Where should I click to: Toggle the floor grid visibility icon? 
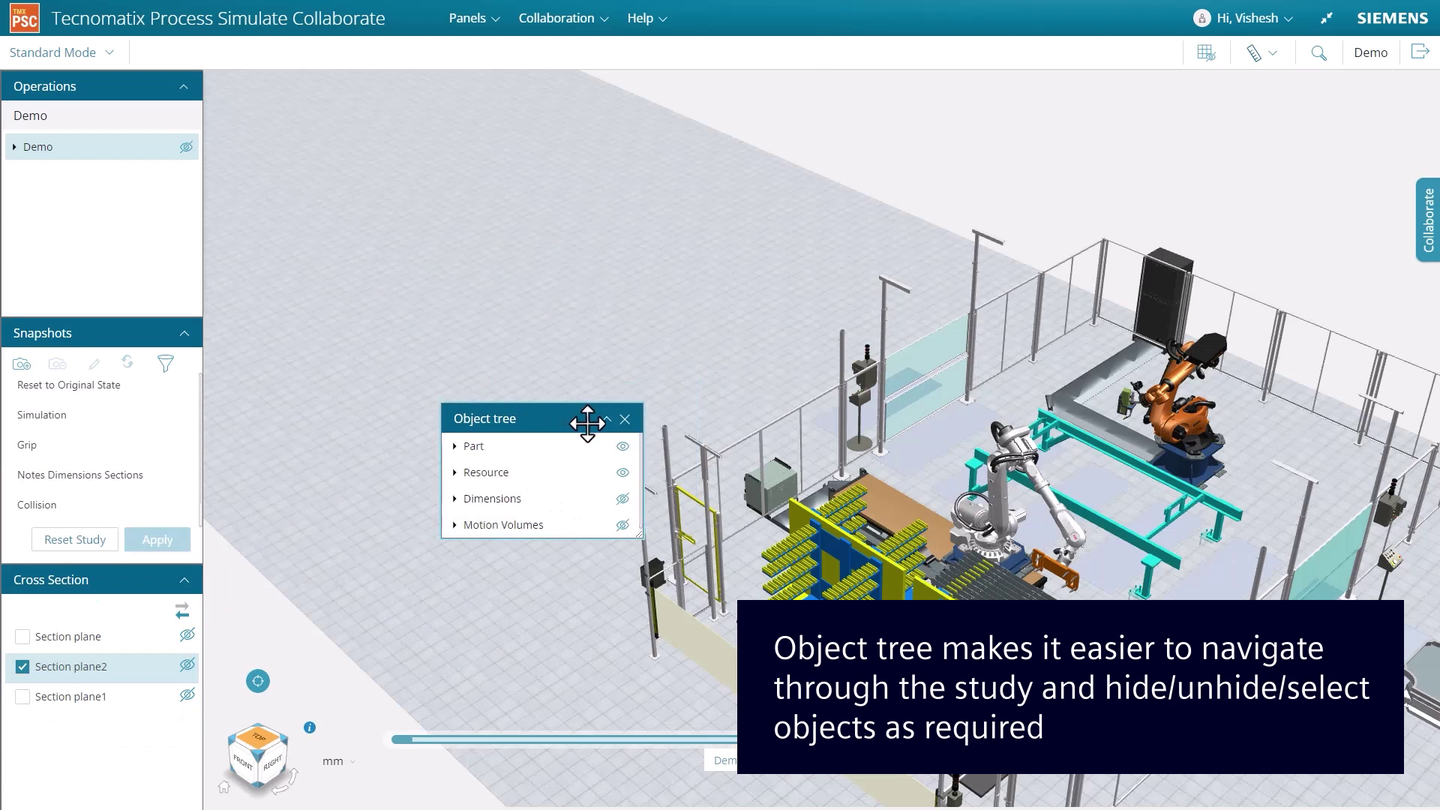[1205, 52]
